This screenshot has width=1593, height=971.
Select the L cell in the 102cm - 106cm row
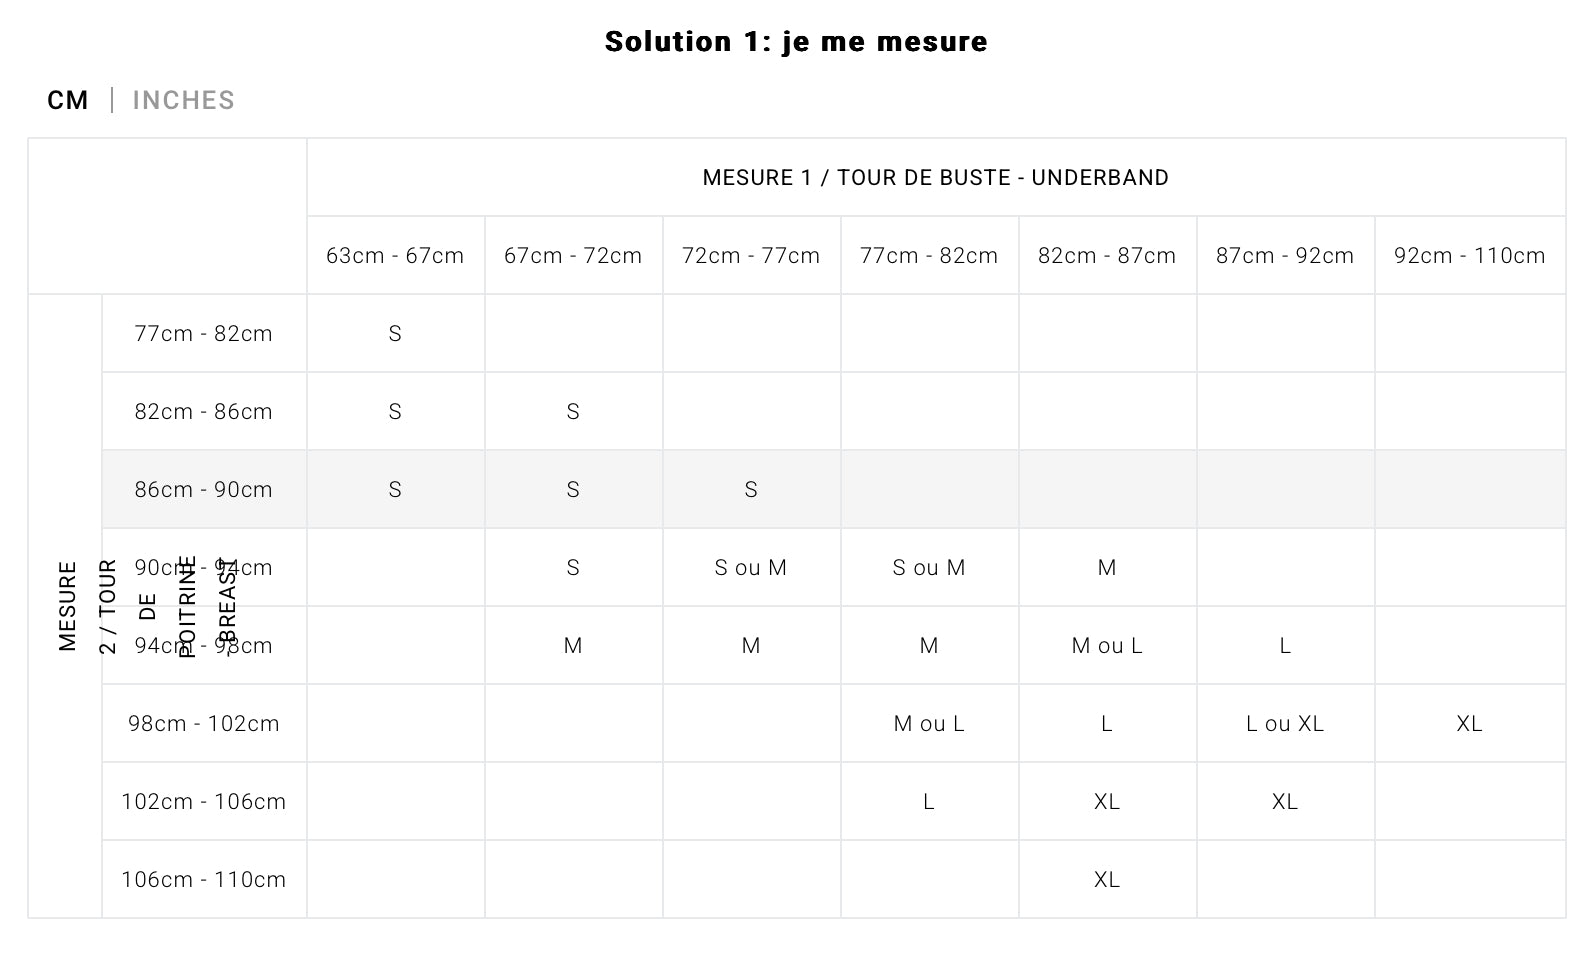click(928, 801)
